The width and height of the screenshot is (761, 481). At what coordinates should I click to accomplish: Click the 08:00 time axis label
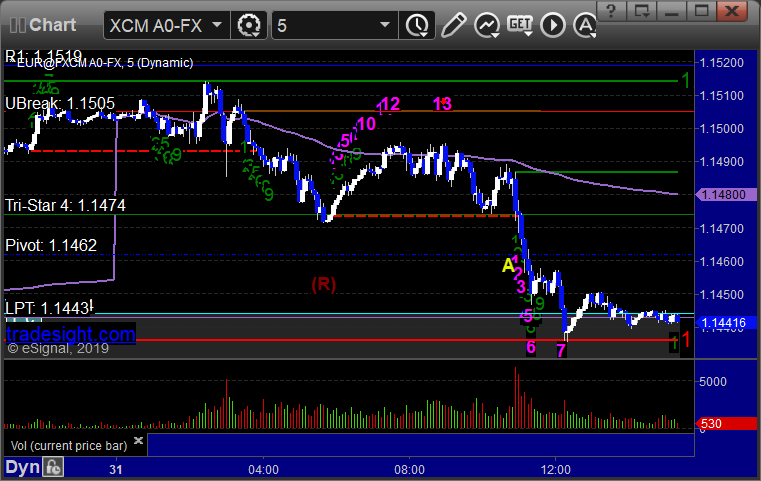409,470
